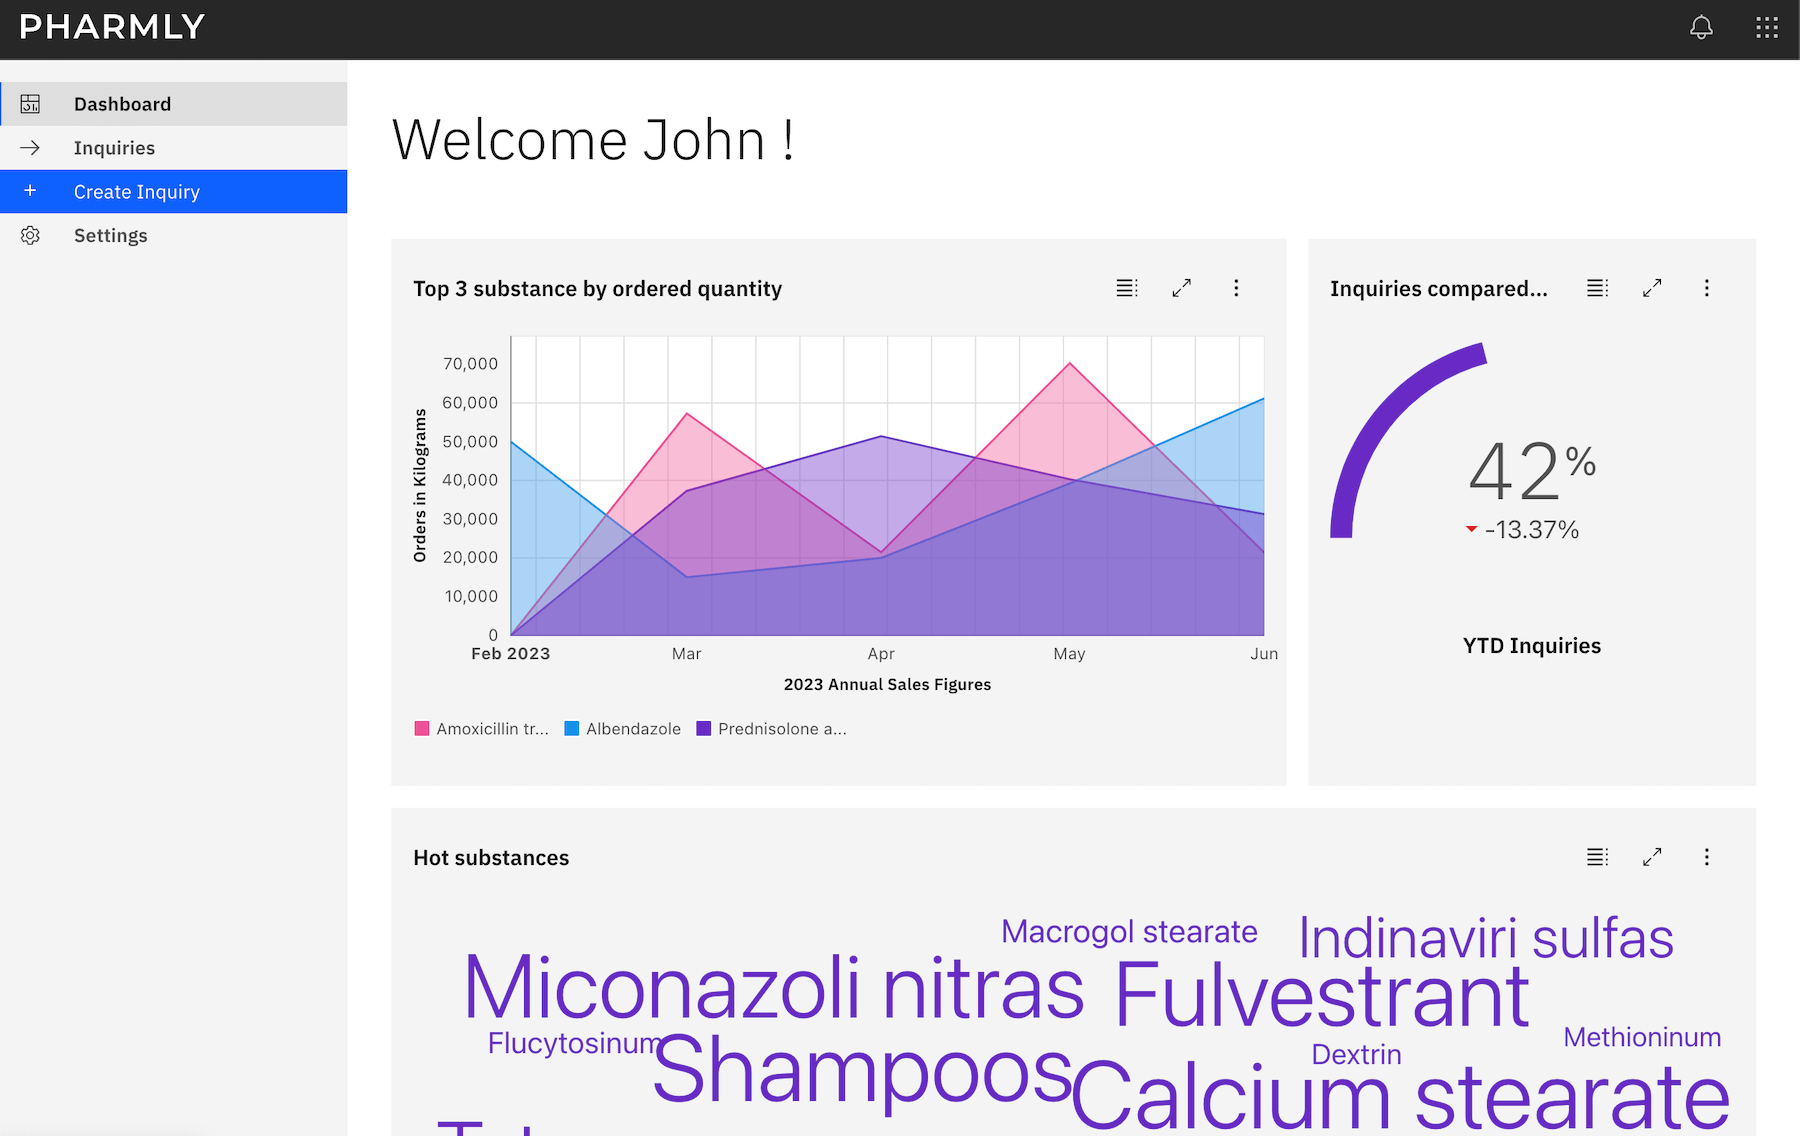Show data table for Inquiries compared card

click(x=1597, y=288)
